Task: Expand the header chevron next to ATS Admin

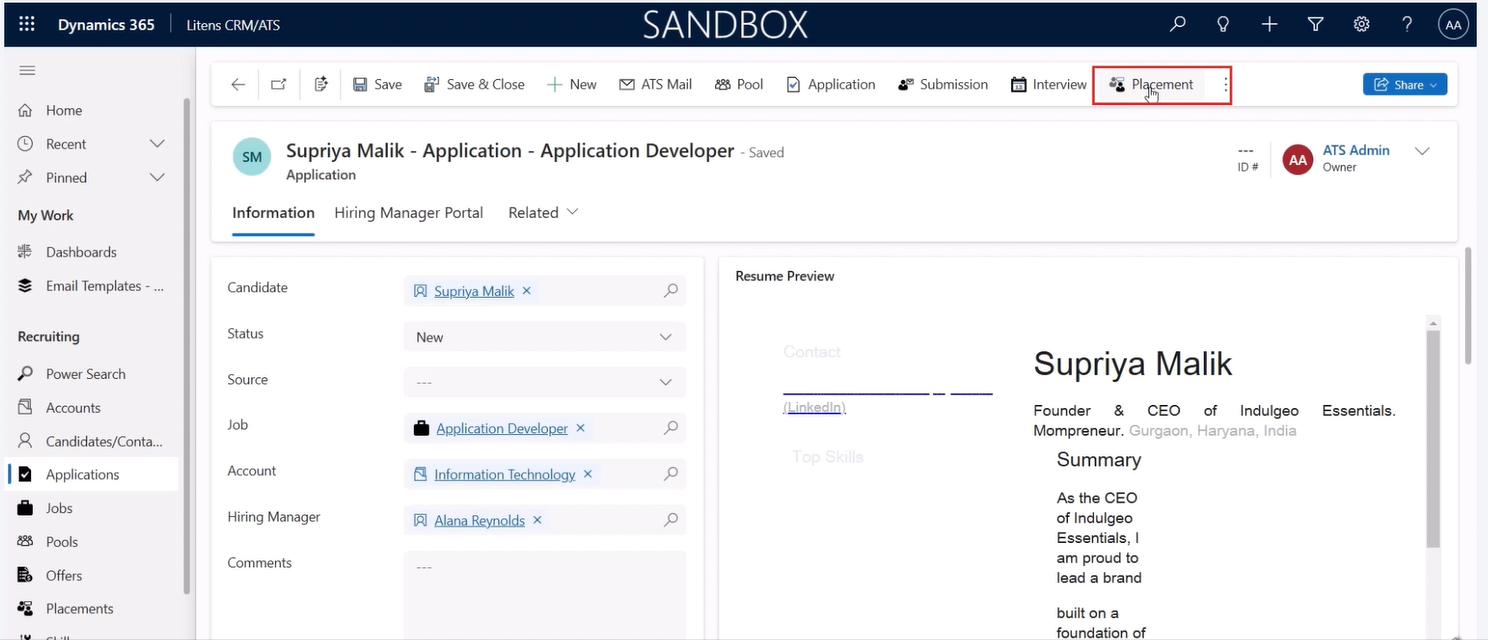Action: (1422, 151)
